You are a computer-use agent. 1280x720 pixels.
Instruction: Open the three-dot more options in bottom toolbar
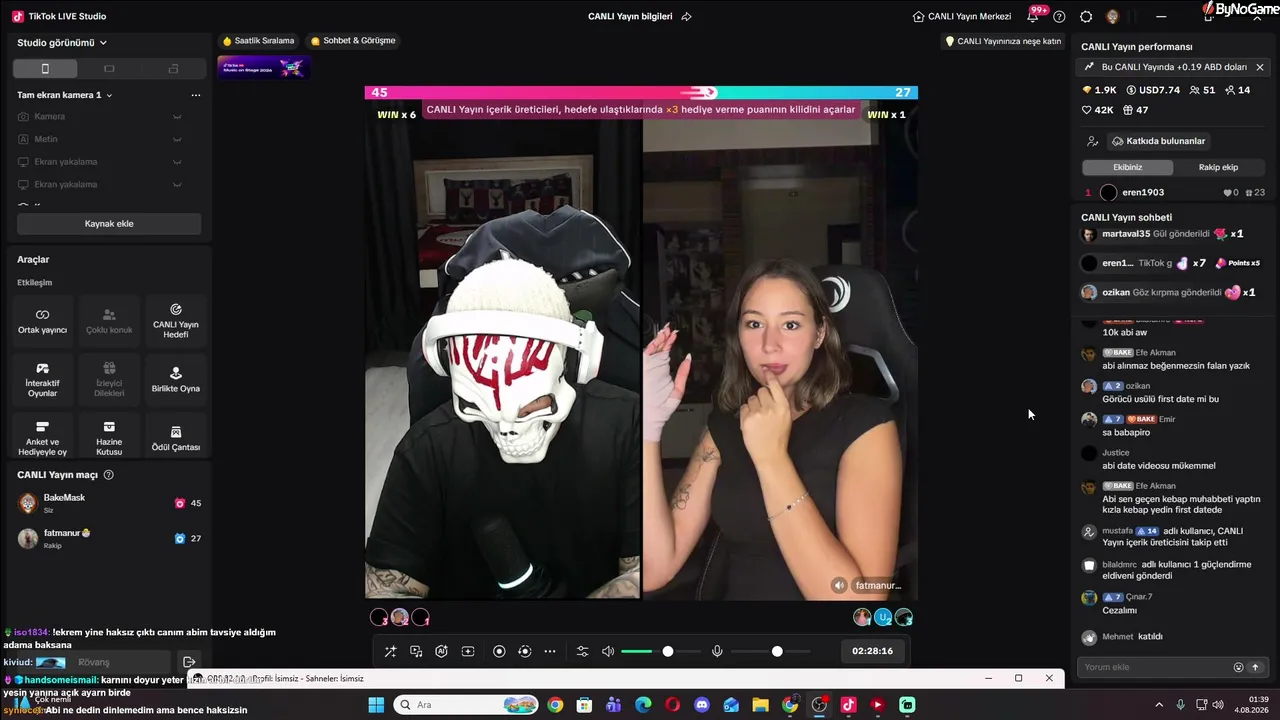[550, 651]
